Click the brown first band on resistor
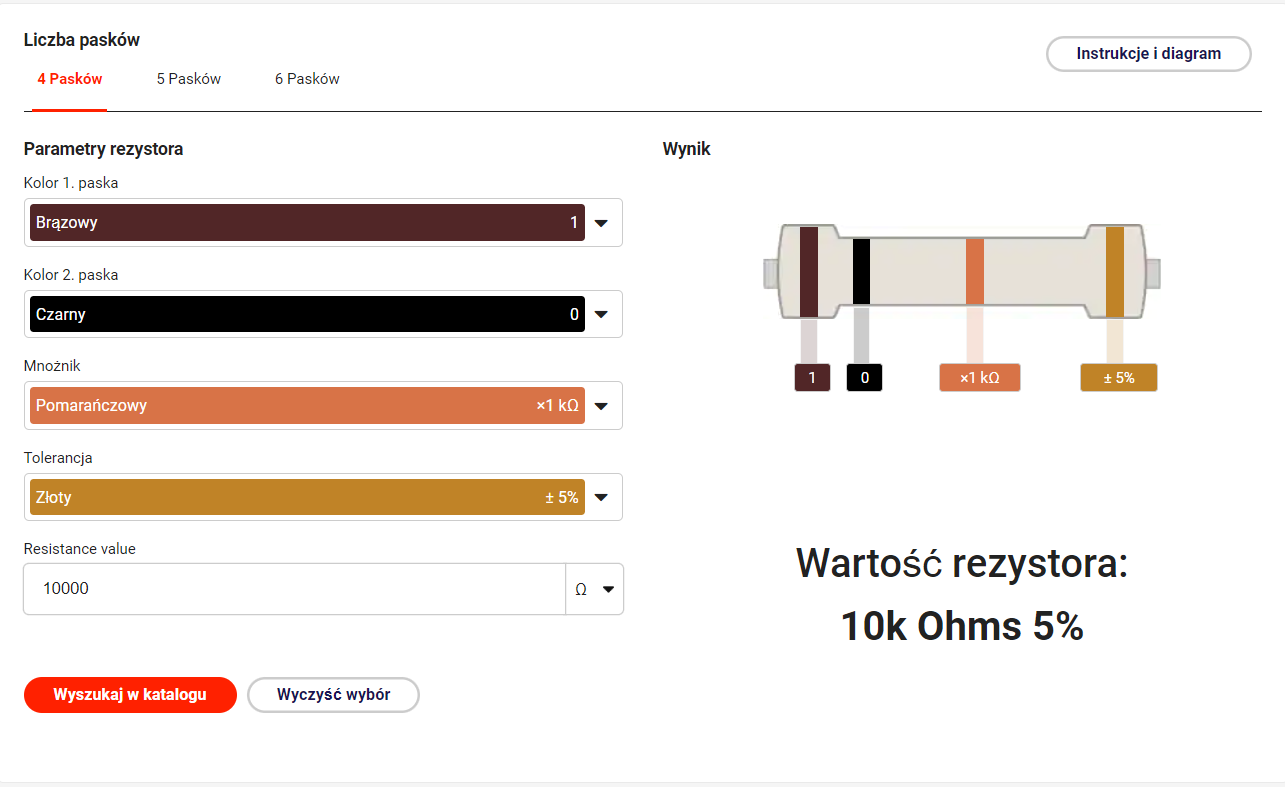Screen dimensions: 1285x787 pyautogui.click(x=809, y=272)
